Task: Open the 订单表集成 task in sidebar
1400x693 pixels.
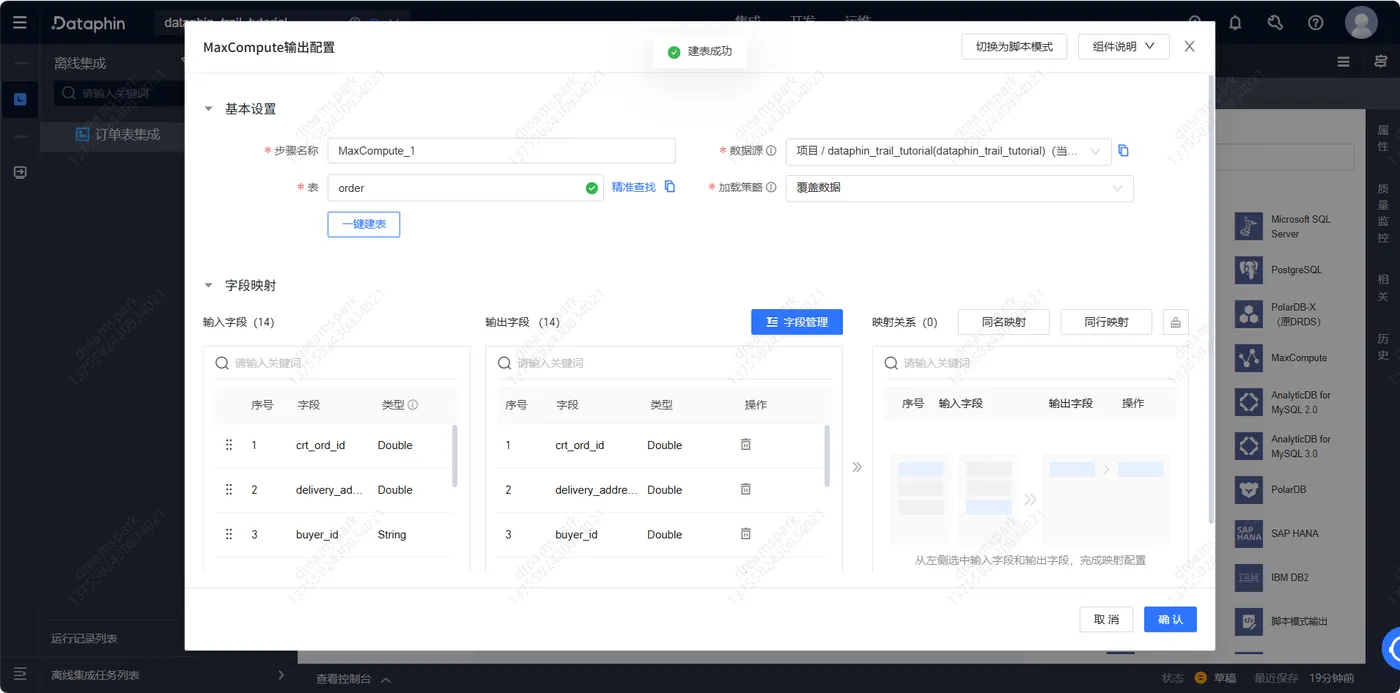Action: 127,134
